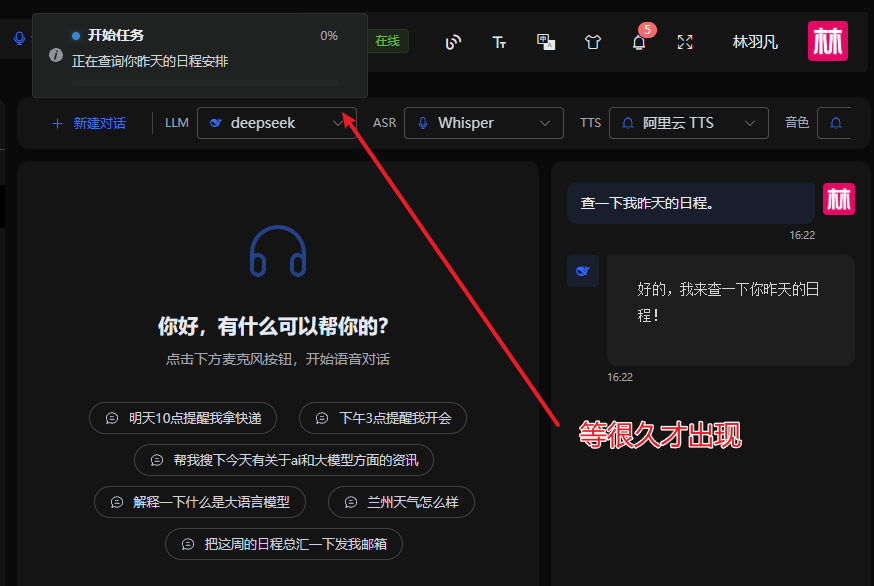874x586 pixels.
Task: Click the chevron arrow of Whisper dropdown
Action: [545, 123]
